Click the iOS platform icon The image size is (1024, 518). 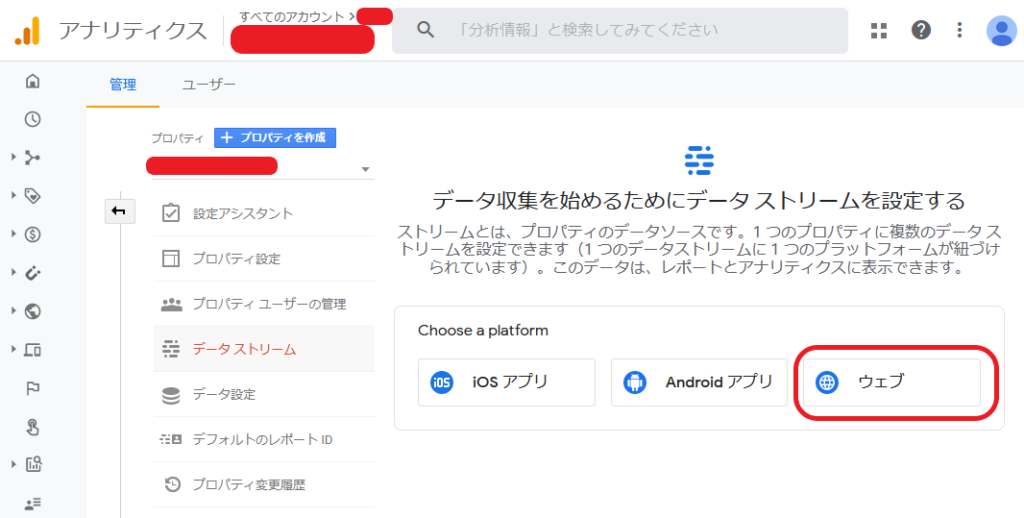click(441, 382)
